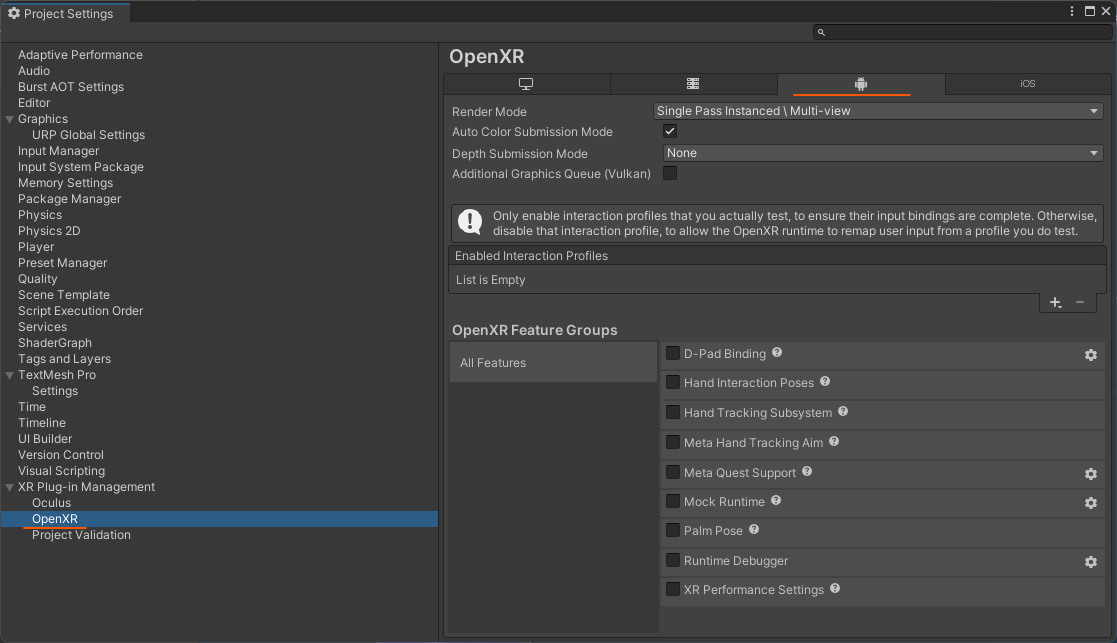Image resolution: width=1117 pixels, height=643 pixels.
Task: Collapse the XR Plug-in Management section
Action: (10, 487)
